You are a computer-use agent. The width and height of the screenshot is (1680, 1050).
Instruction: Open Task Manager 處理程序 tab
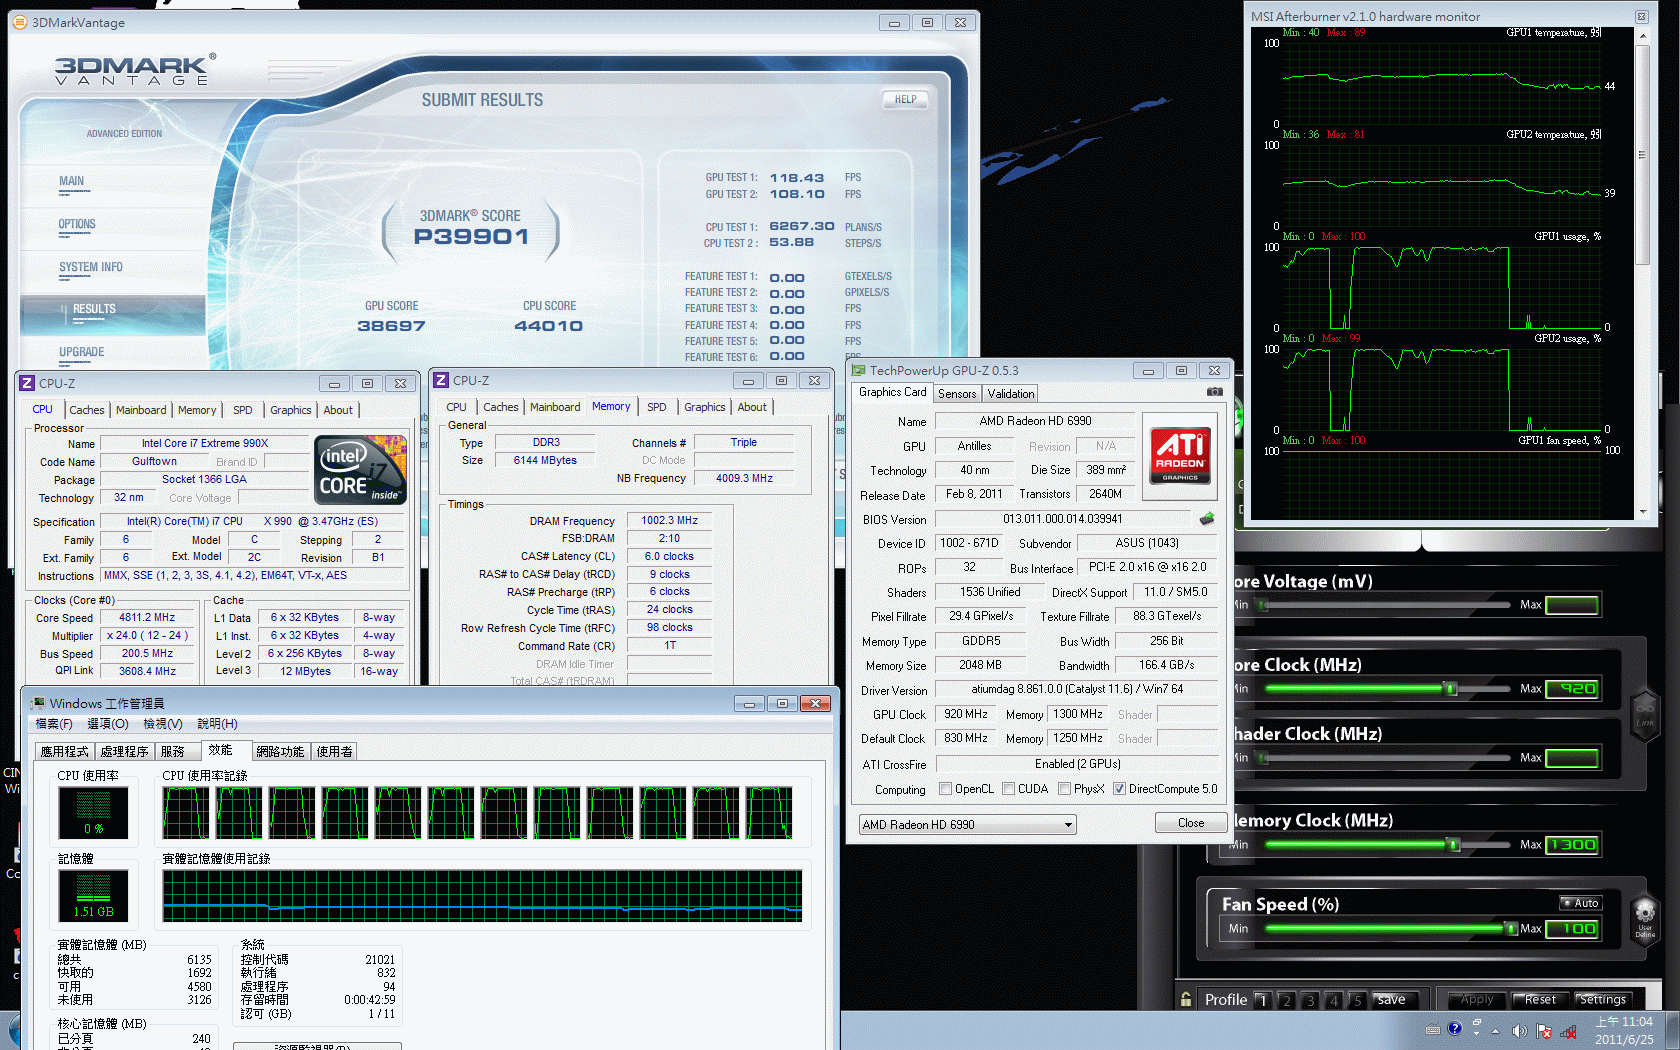pyautogui.click(x=125, y=752)
